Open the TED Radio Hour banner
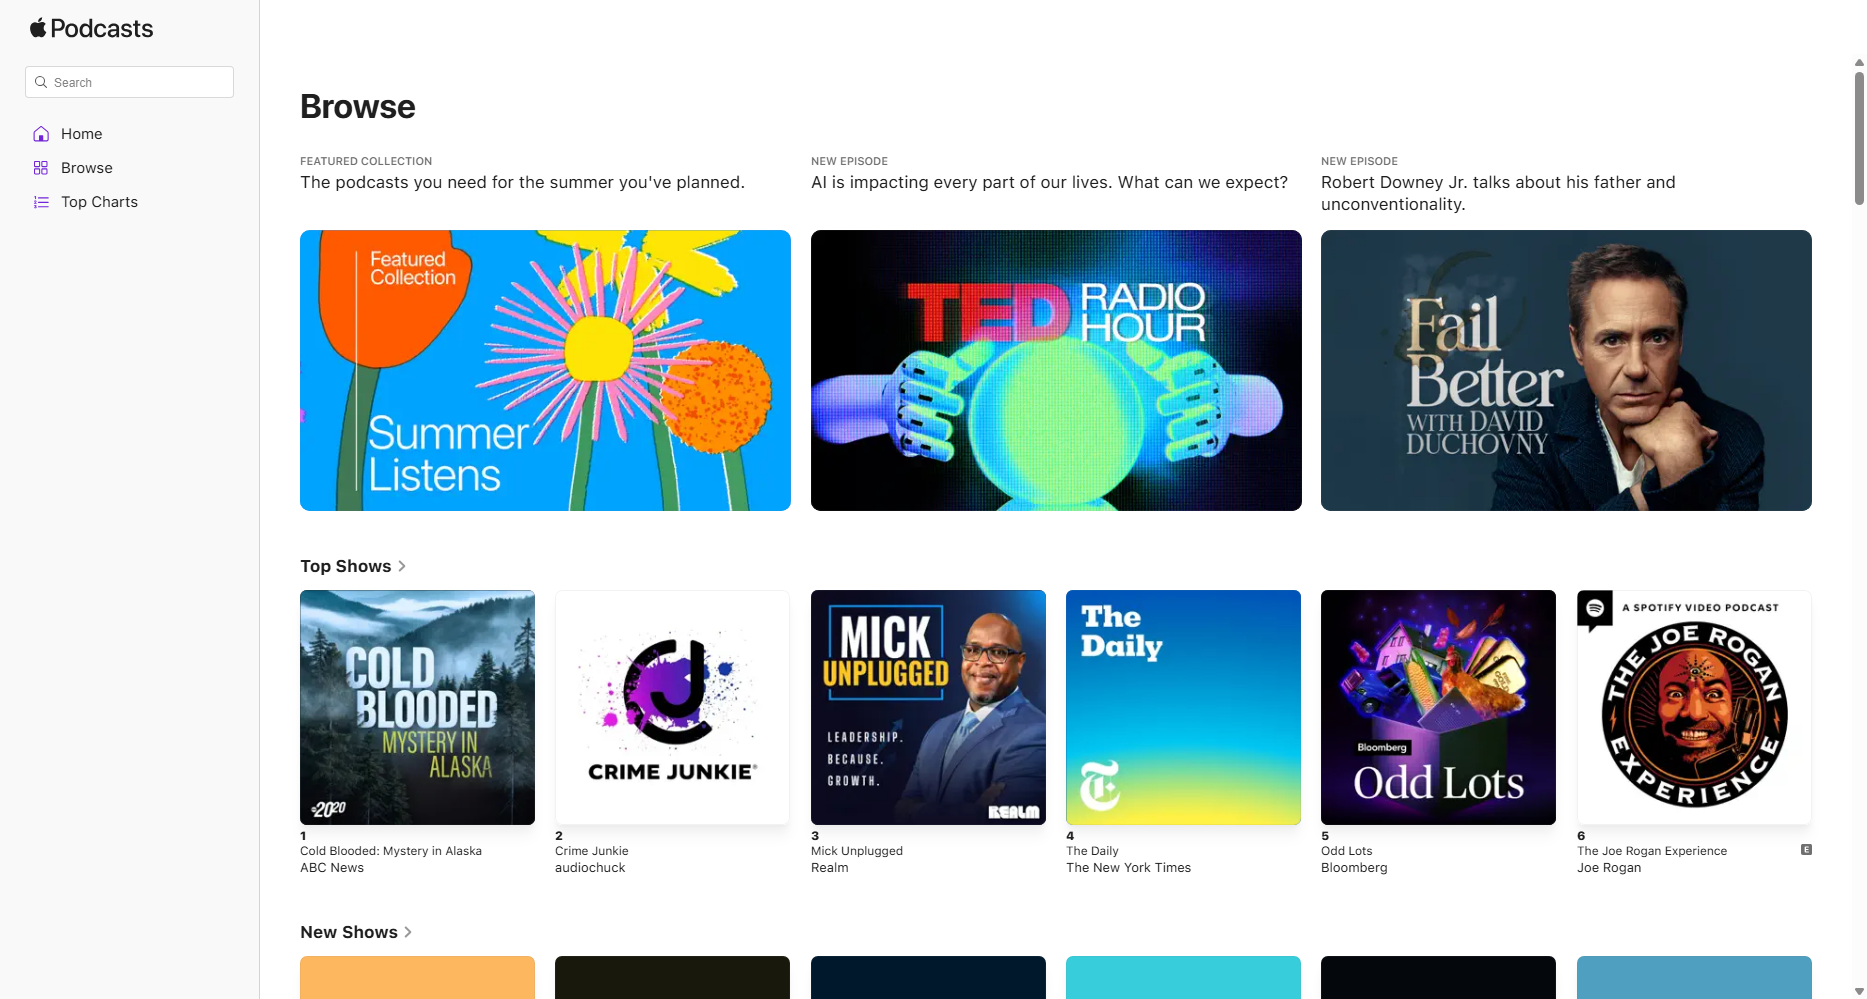The width and height of the screenshot is (1867, 999). pyautogui.click(x=1056, y=370)
